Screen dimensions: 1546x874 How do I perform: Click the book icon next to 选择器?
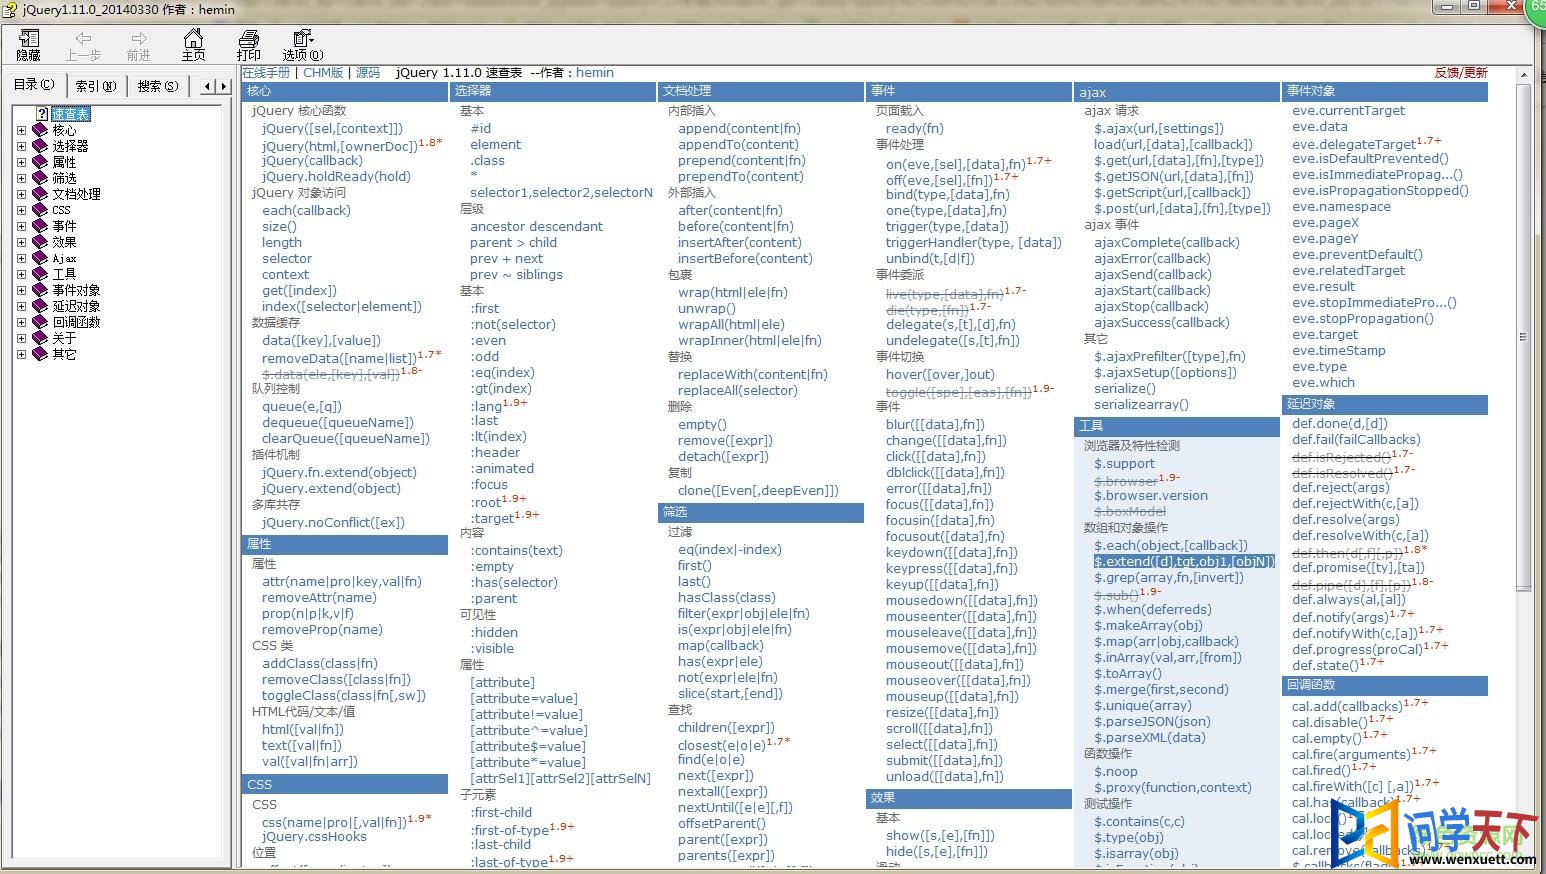pyautogui.click(x=40, y=146)
